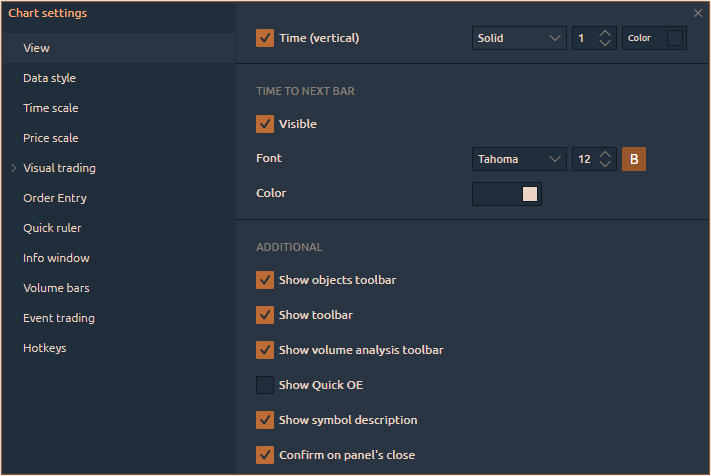711x476 pixels.
Task: Open the Solid line style dropdown
Action: coord(519,38)
